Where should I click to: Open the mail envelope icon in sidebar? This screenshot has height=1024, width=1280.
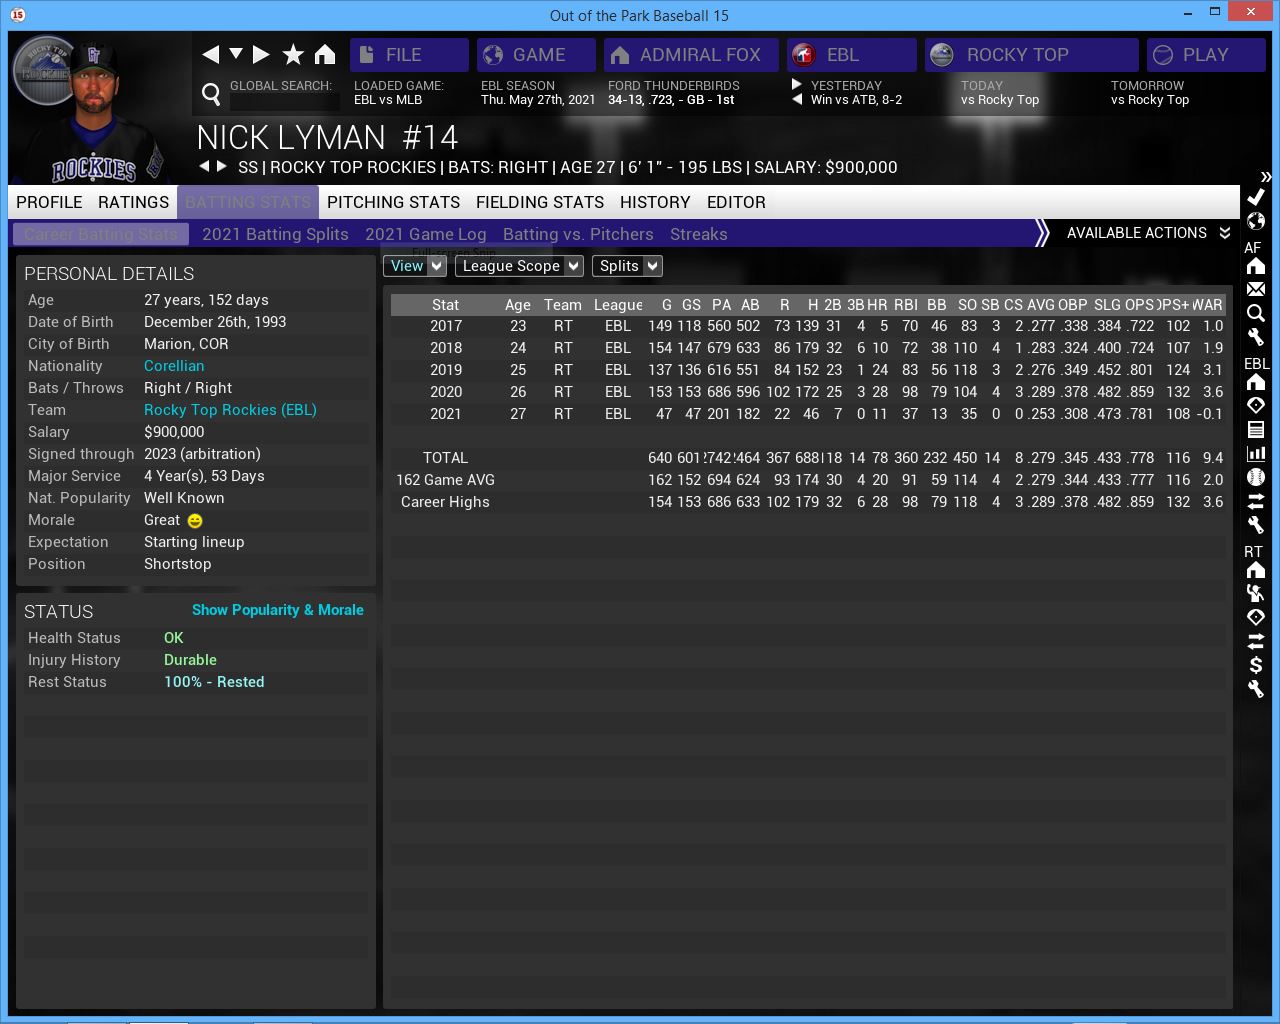point(1256,289)
